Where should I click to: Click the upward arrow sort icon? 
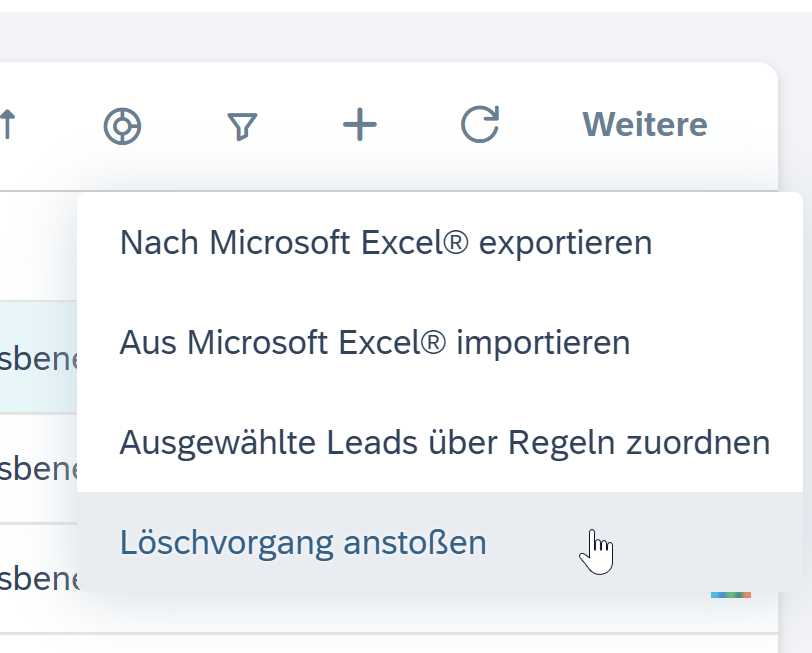click(8, 126)
